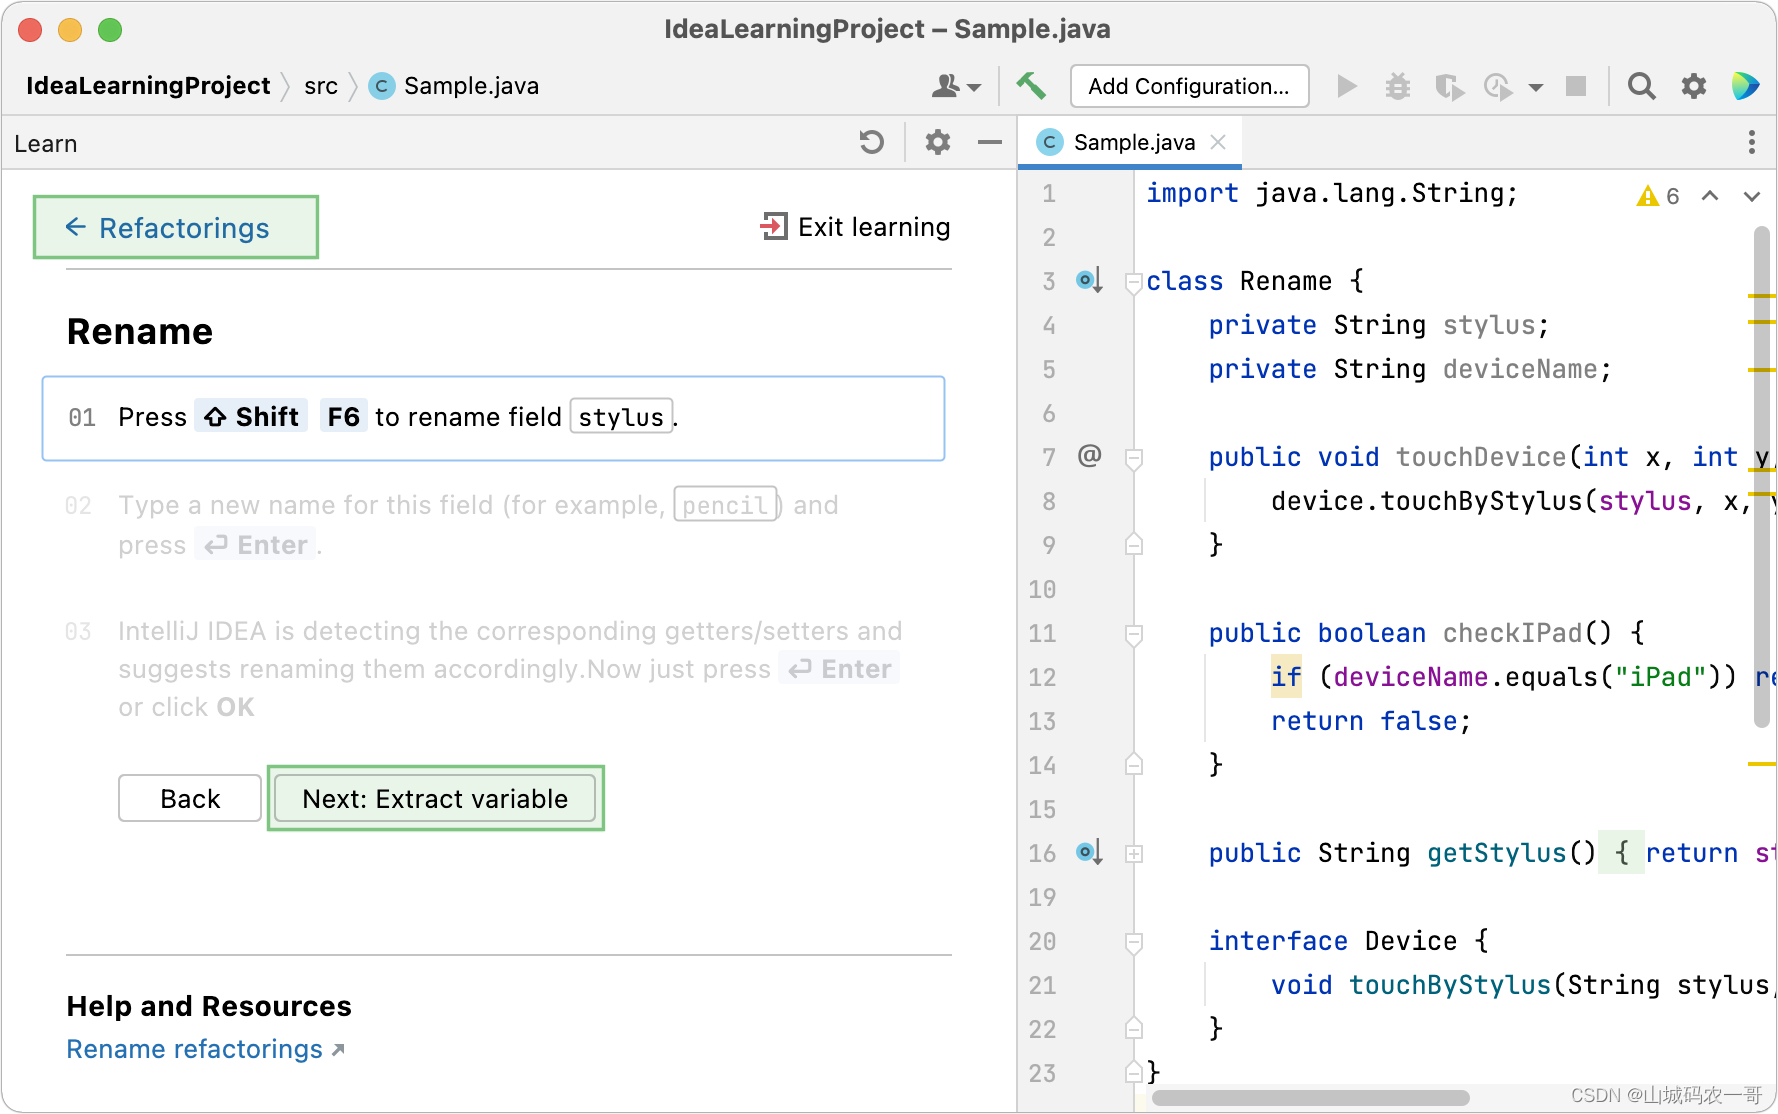The height and width of the screenshot is (1114, 1778).
Task: Click touchByStylus in interface Device
Action: tap(1450, 985)
